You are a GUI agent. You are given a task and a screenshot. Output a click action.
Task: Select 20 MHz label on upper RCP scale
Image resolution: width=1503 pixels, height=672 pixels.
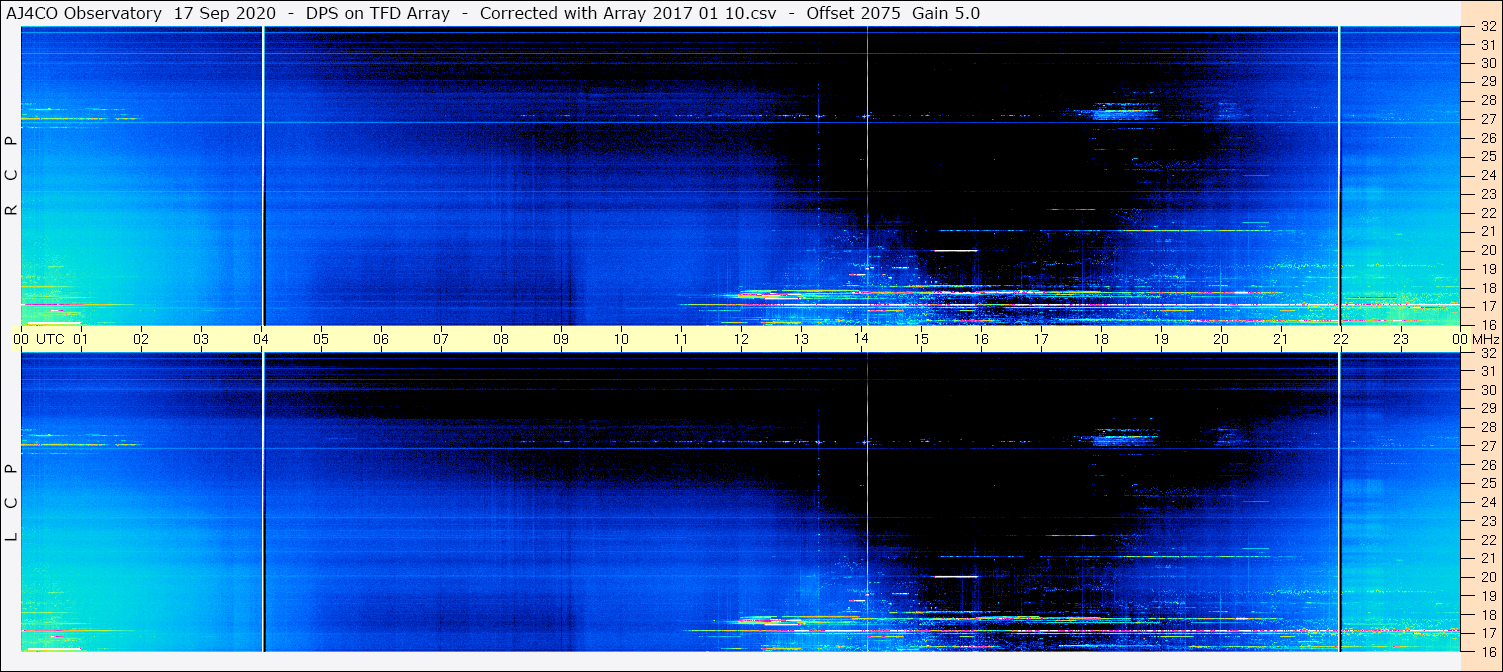[x=1486, y=250]
